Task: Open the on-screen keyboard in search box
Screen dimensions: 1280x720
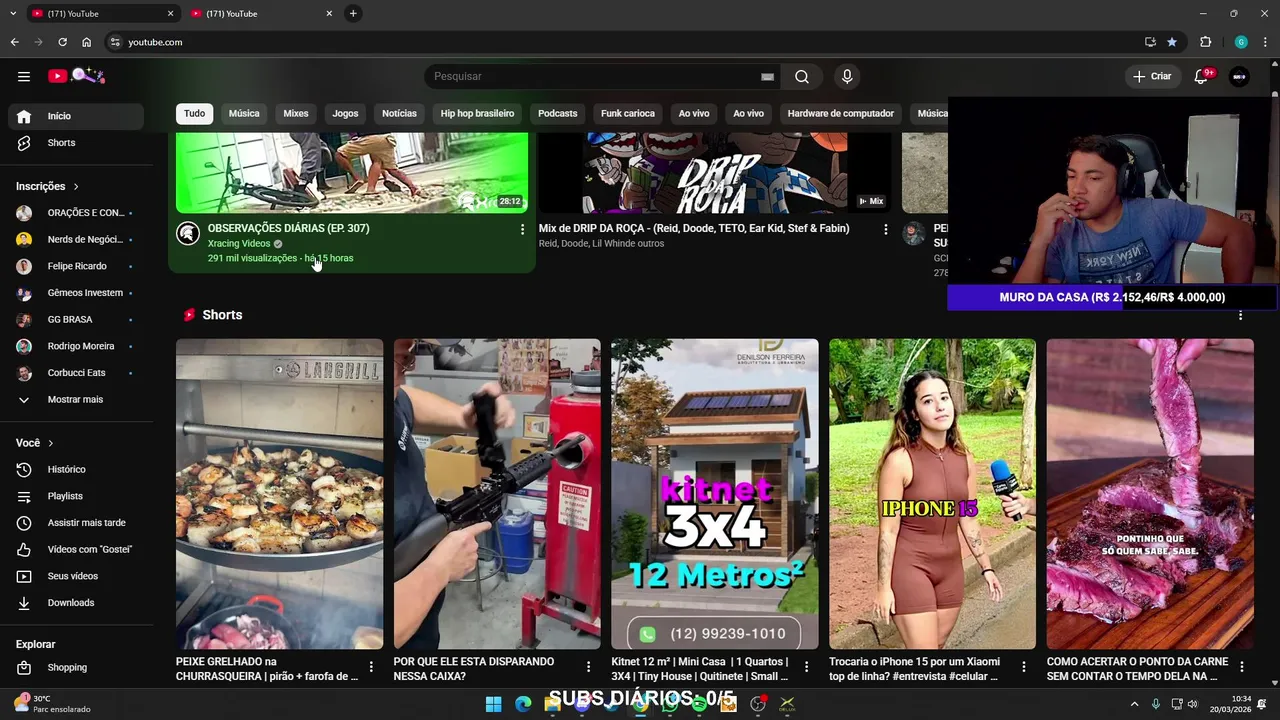Action: (x=767, y=76)
